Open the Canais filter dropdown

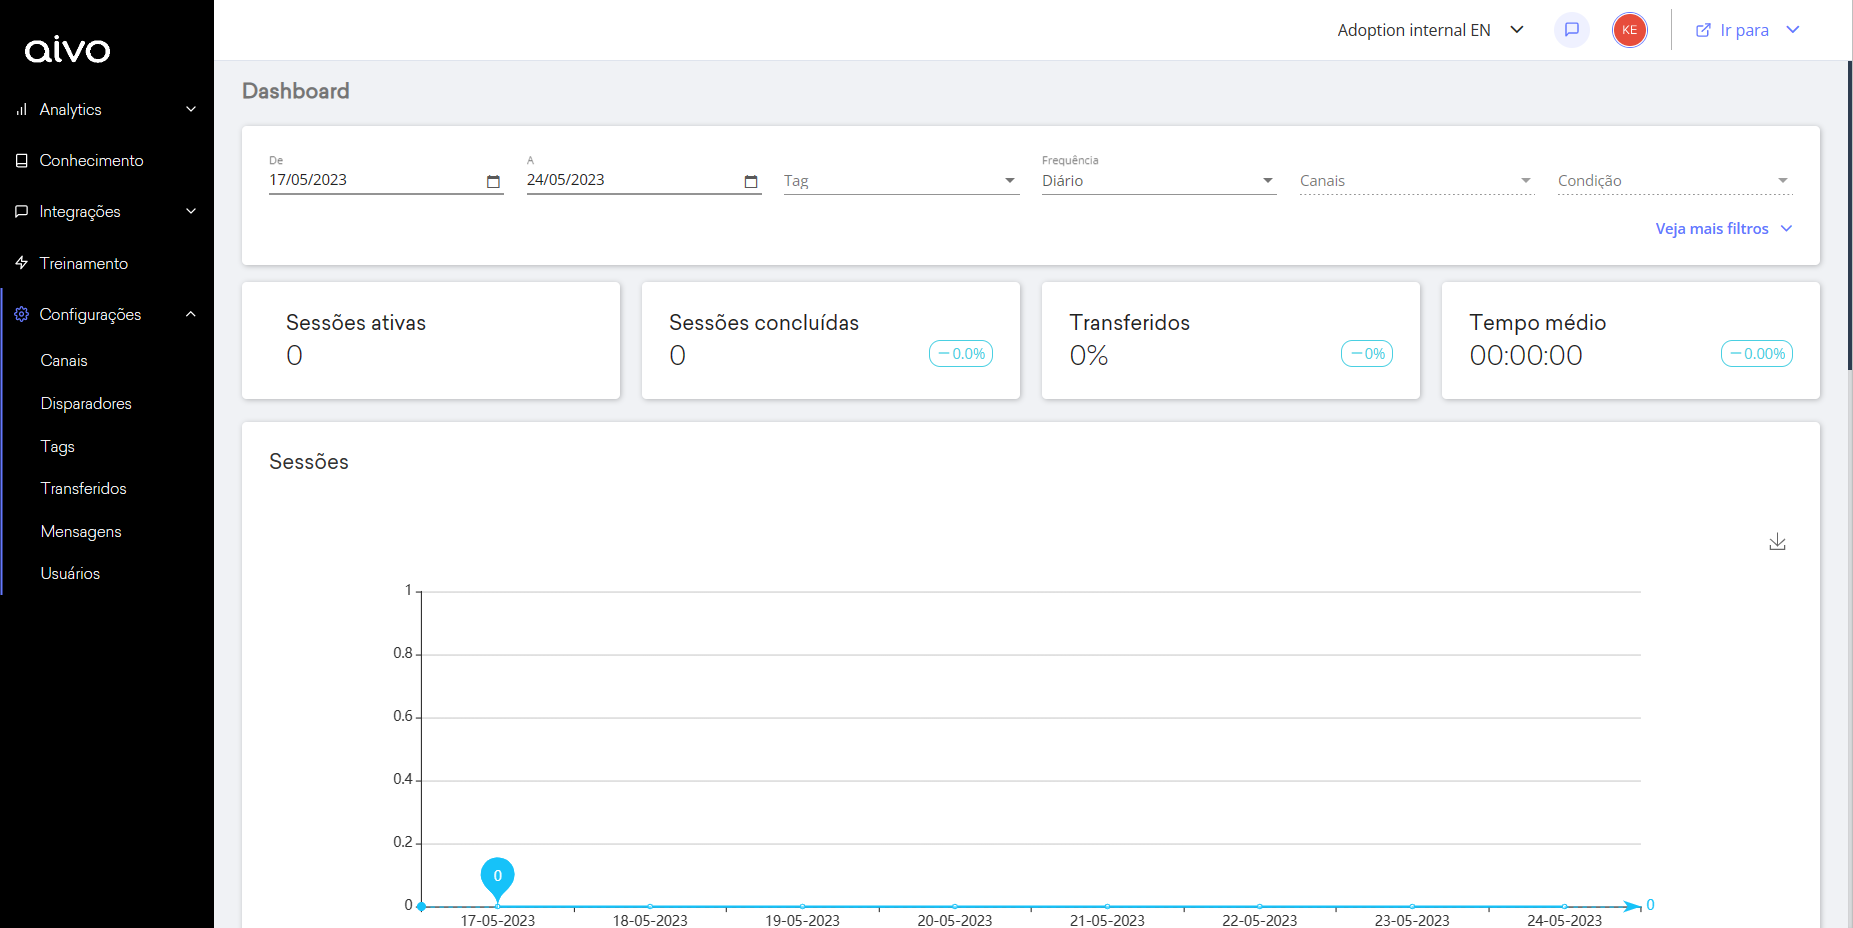(1416, 181)
